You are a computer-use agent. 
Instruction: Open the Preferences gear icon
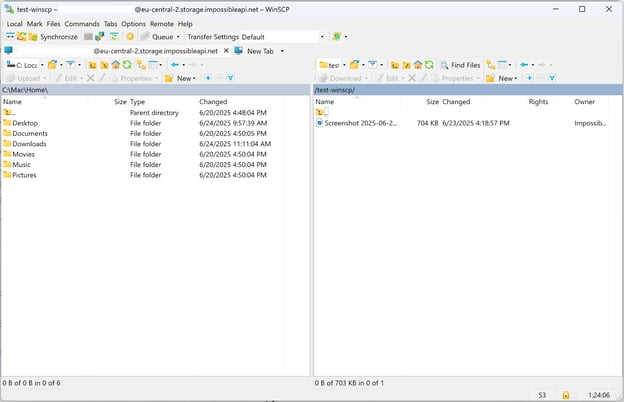[x=130, y=37]
